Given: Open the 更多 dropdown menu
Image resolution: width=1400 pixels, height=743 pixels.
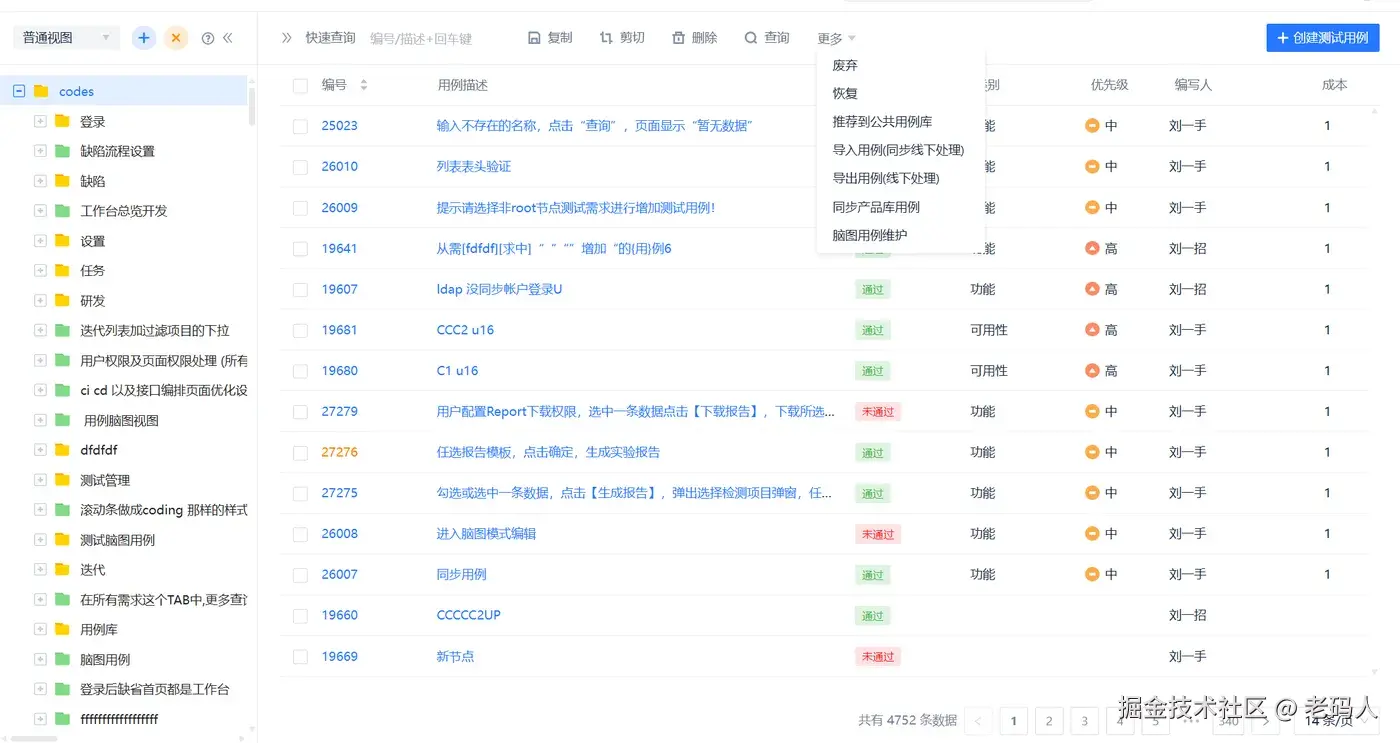Looking at the screenshot, I should pos(836,38).
